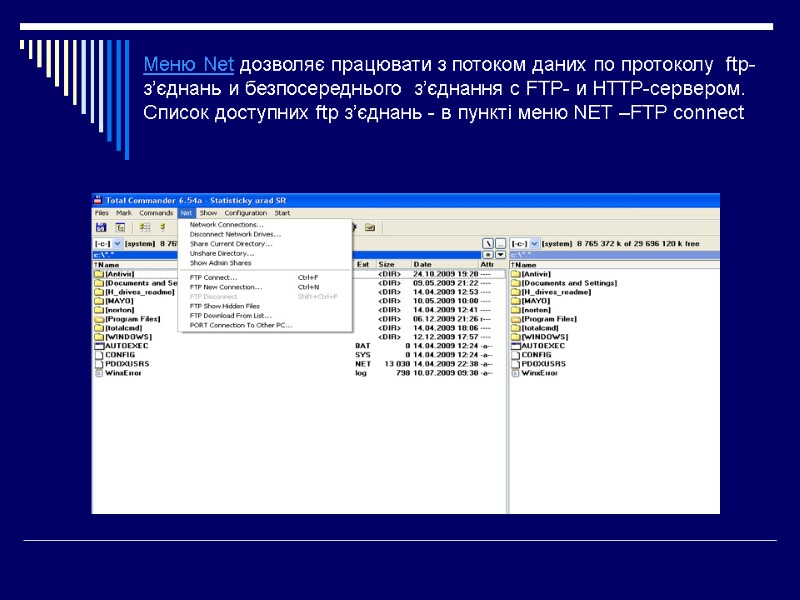This screenshot has height=600, width=800.
Task: Choose PORT Connection To Other PC... entry
Action: tap(265, 325)
